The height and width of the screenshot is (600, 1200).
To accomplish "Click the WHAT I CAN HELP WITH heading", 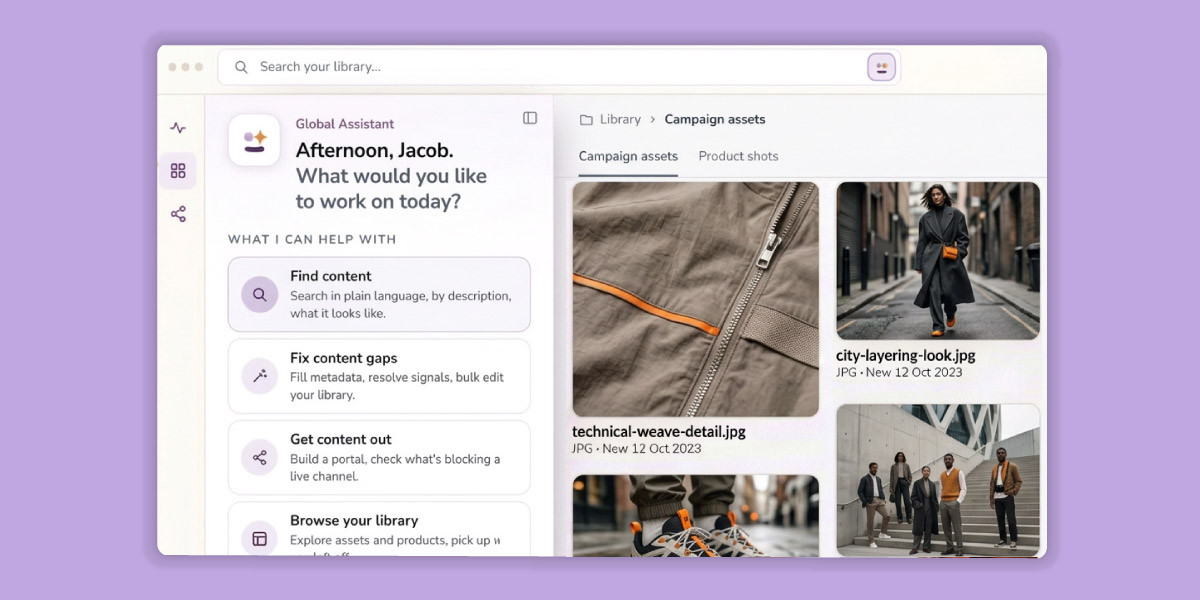I will [x=312, y=240].
